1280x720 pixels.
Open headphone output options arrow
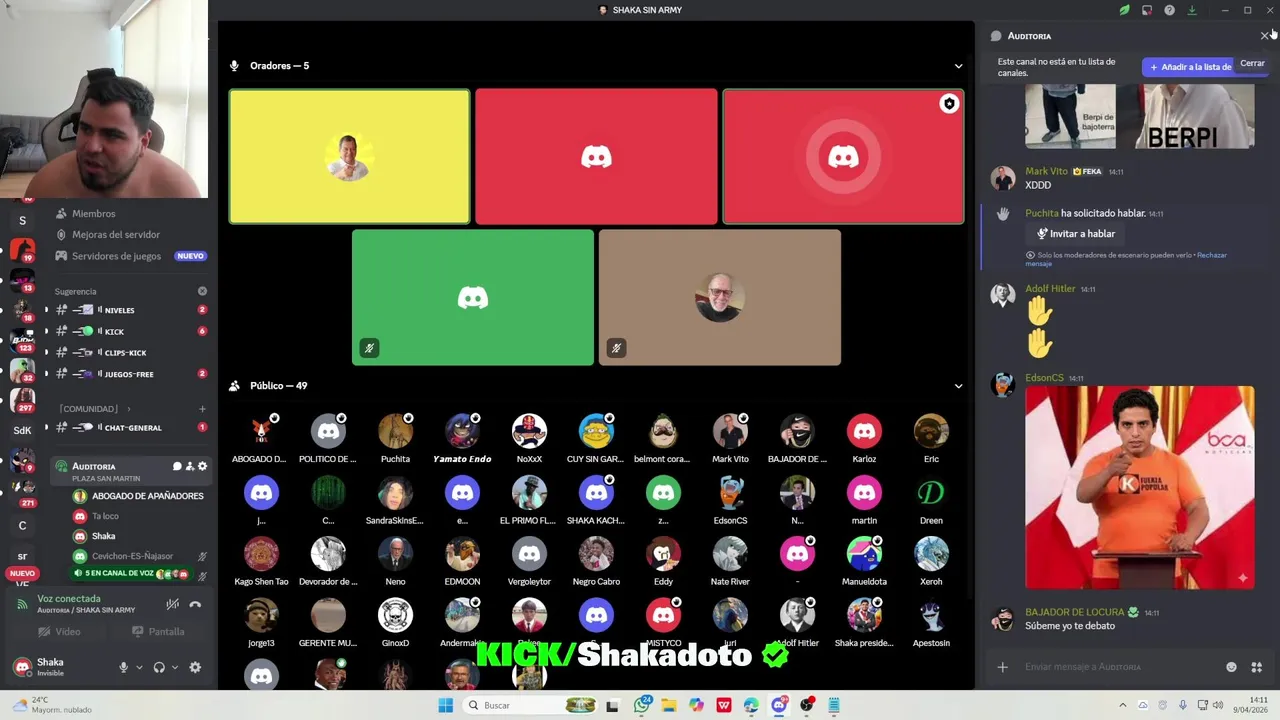pos(174,667)
